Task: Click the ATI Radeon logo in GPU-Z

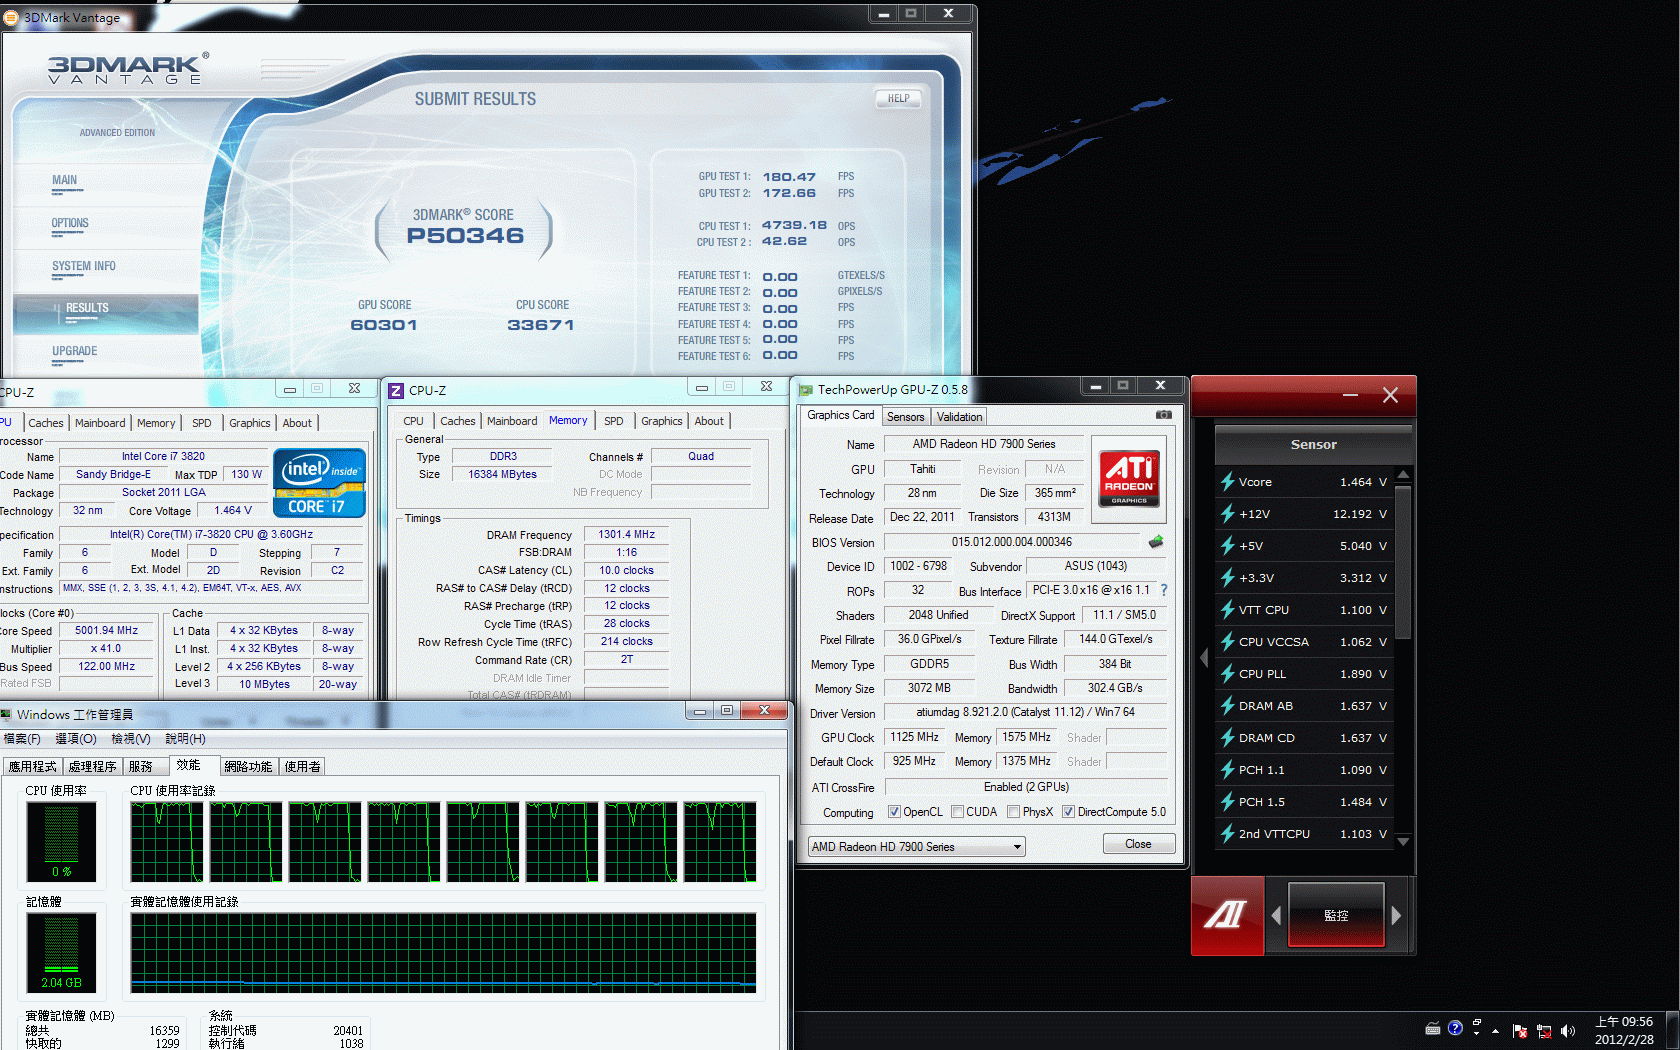Action: pyautogui.click(x=1129, y=479)
